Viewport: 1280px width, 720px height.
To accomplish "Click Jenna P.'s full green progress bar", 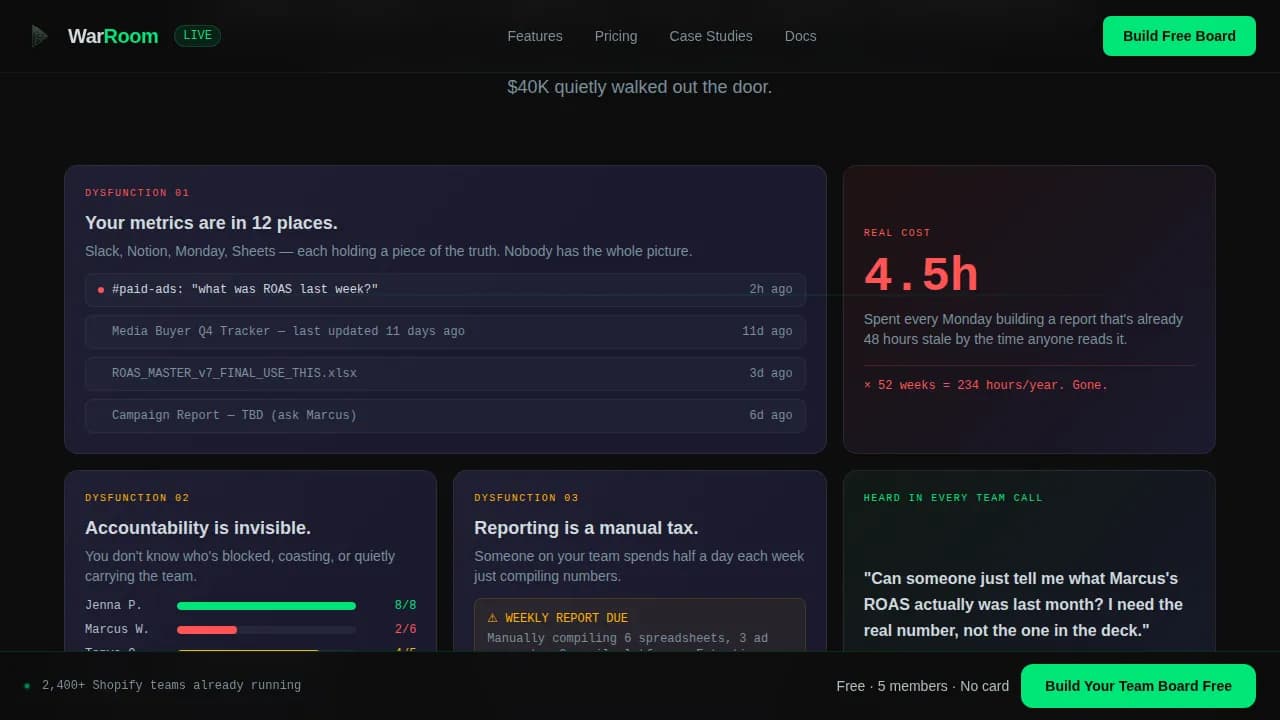I will [x=266, y=605].
